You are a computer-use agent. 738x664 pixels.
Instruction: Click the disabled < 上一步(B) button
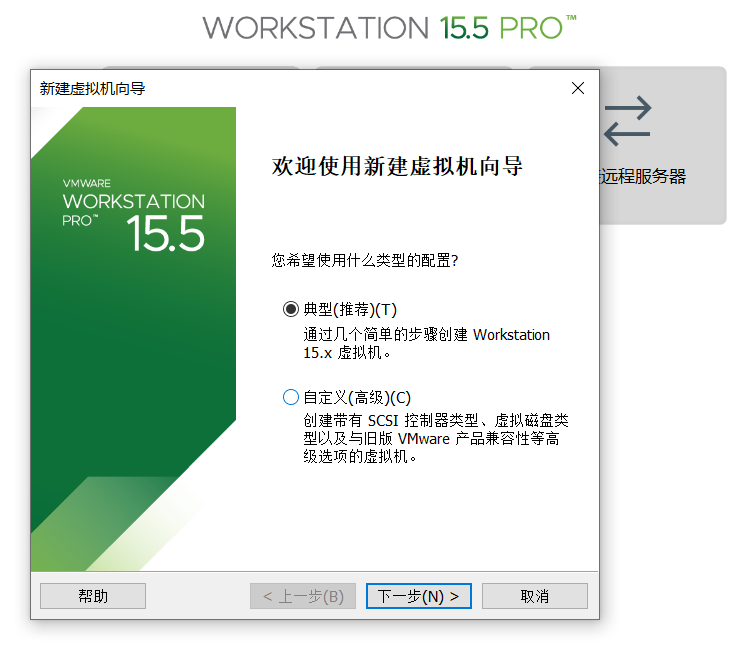pos(303,596)
